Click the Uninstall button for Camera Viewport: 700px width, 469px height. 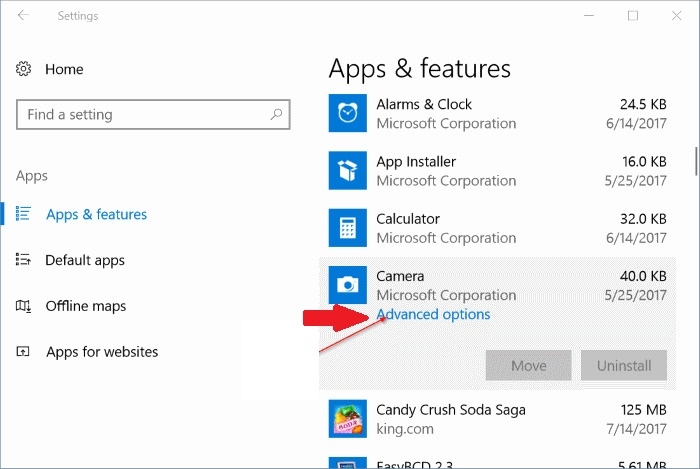click(624, 365)
